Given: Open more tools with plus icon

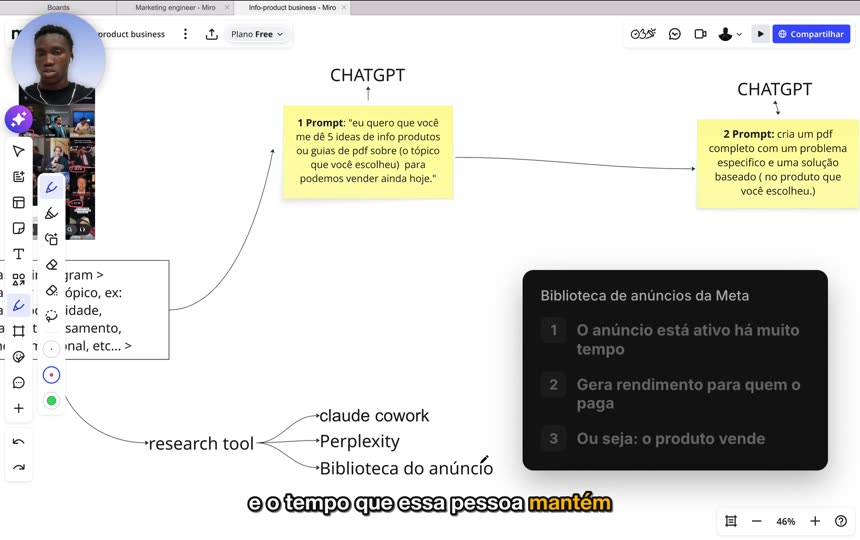Looking at the screenshot, I should click(x=19, y=408).
